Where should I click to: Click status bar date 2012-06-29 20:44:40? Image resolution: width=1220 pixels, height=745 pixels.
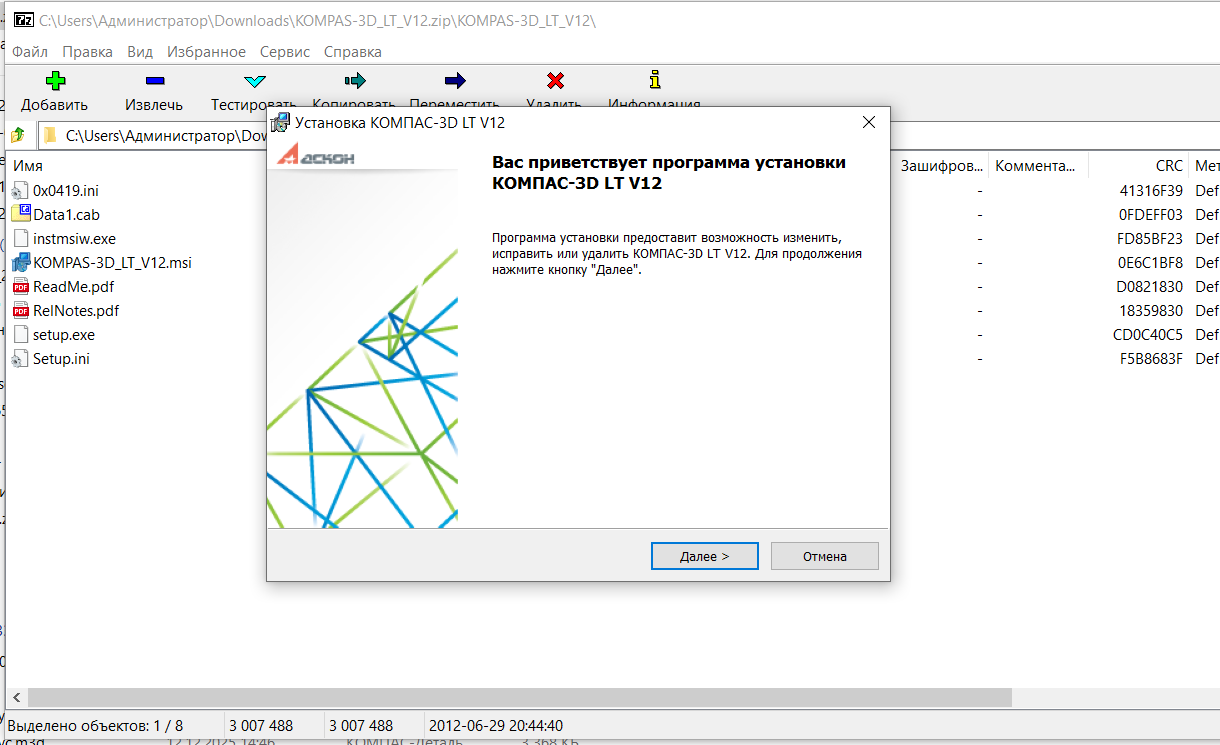coord(496,726)
